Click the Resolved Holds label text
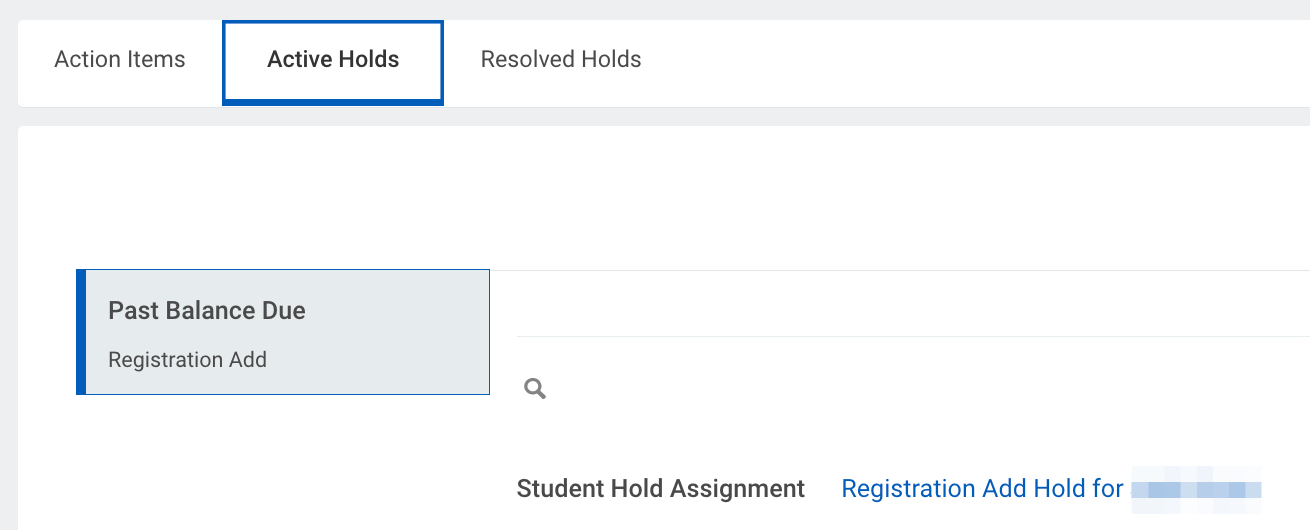 [561, 60]
